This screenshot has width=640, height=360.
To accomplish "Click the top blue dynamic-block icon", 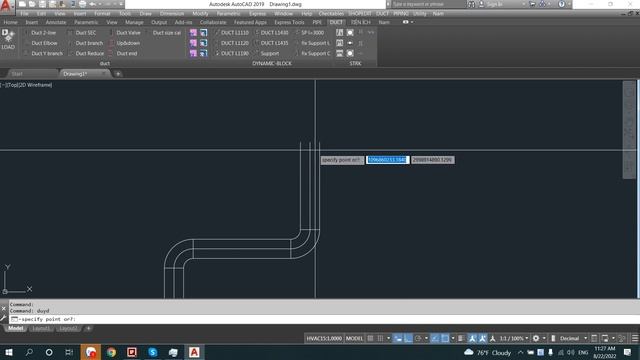I will pos(203,33).
